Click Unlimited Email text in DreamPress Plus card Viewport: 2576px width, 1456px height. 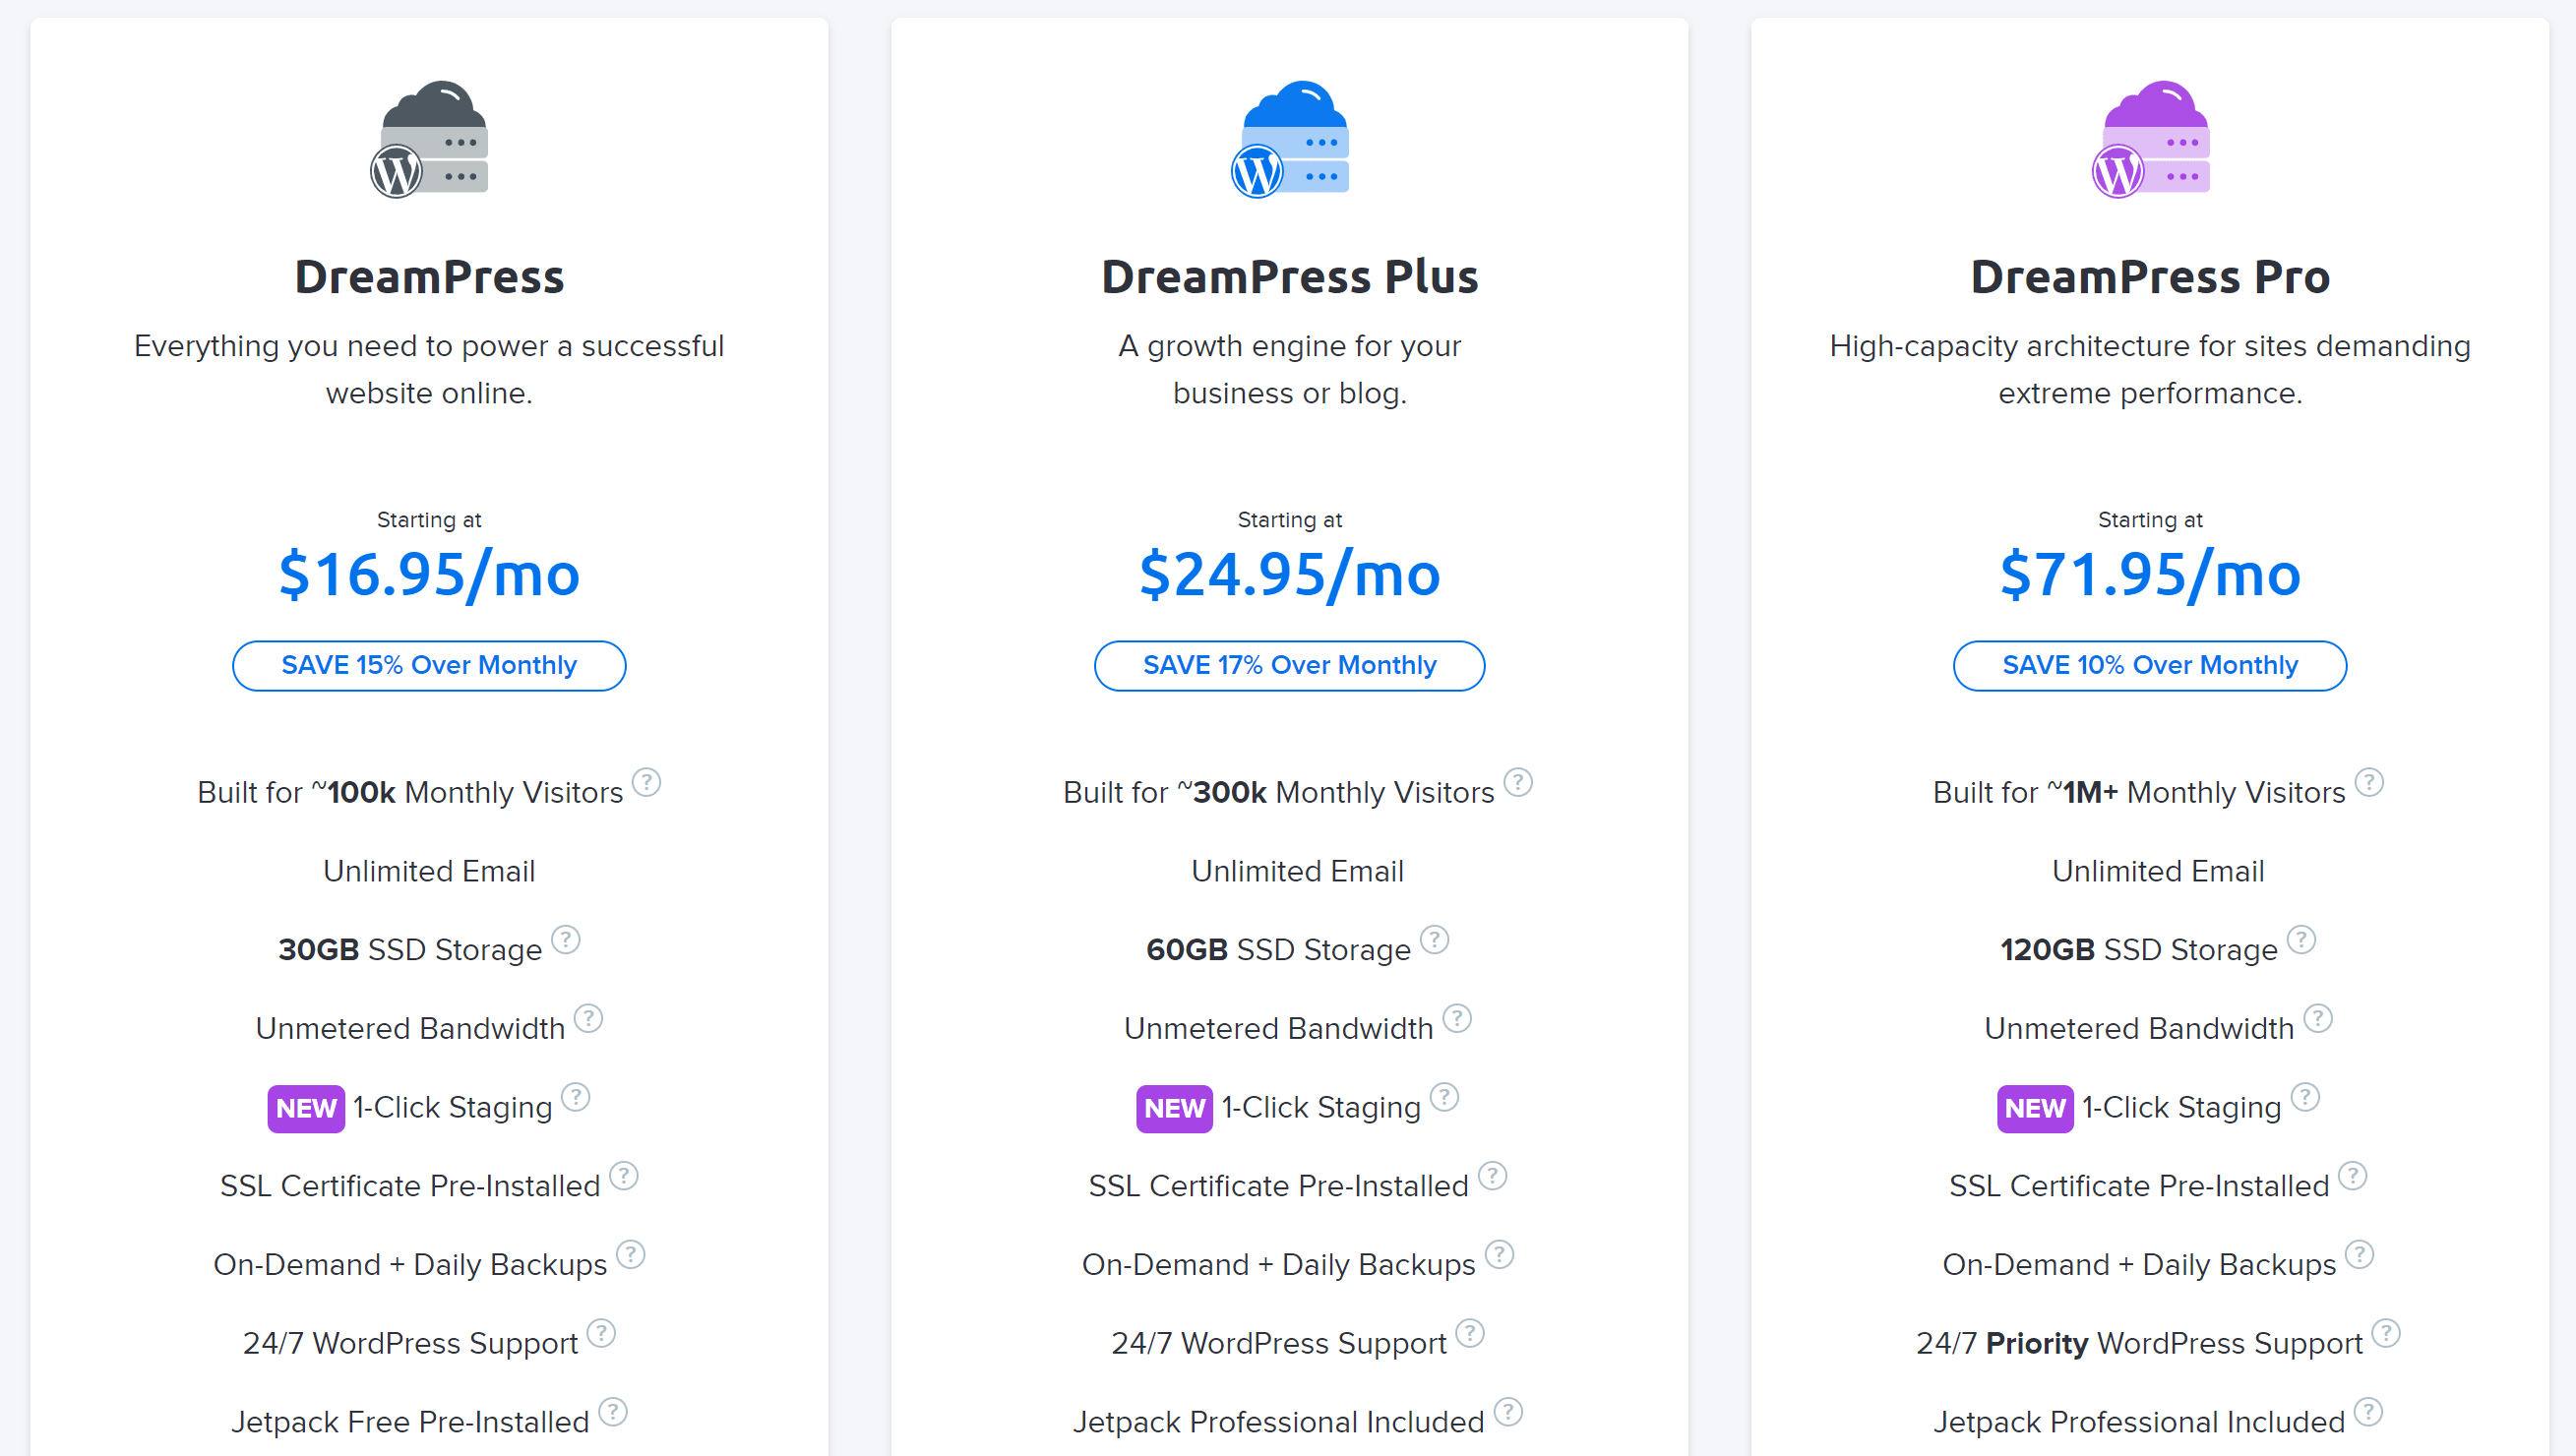[x=1298, y=872]
